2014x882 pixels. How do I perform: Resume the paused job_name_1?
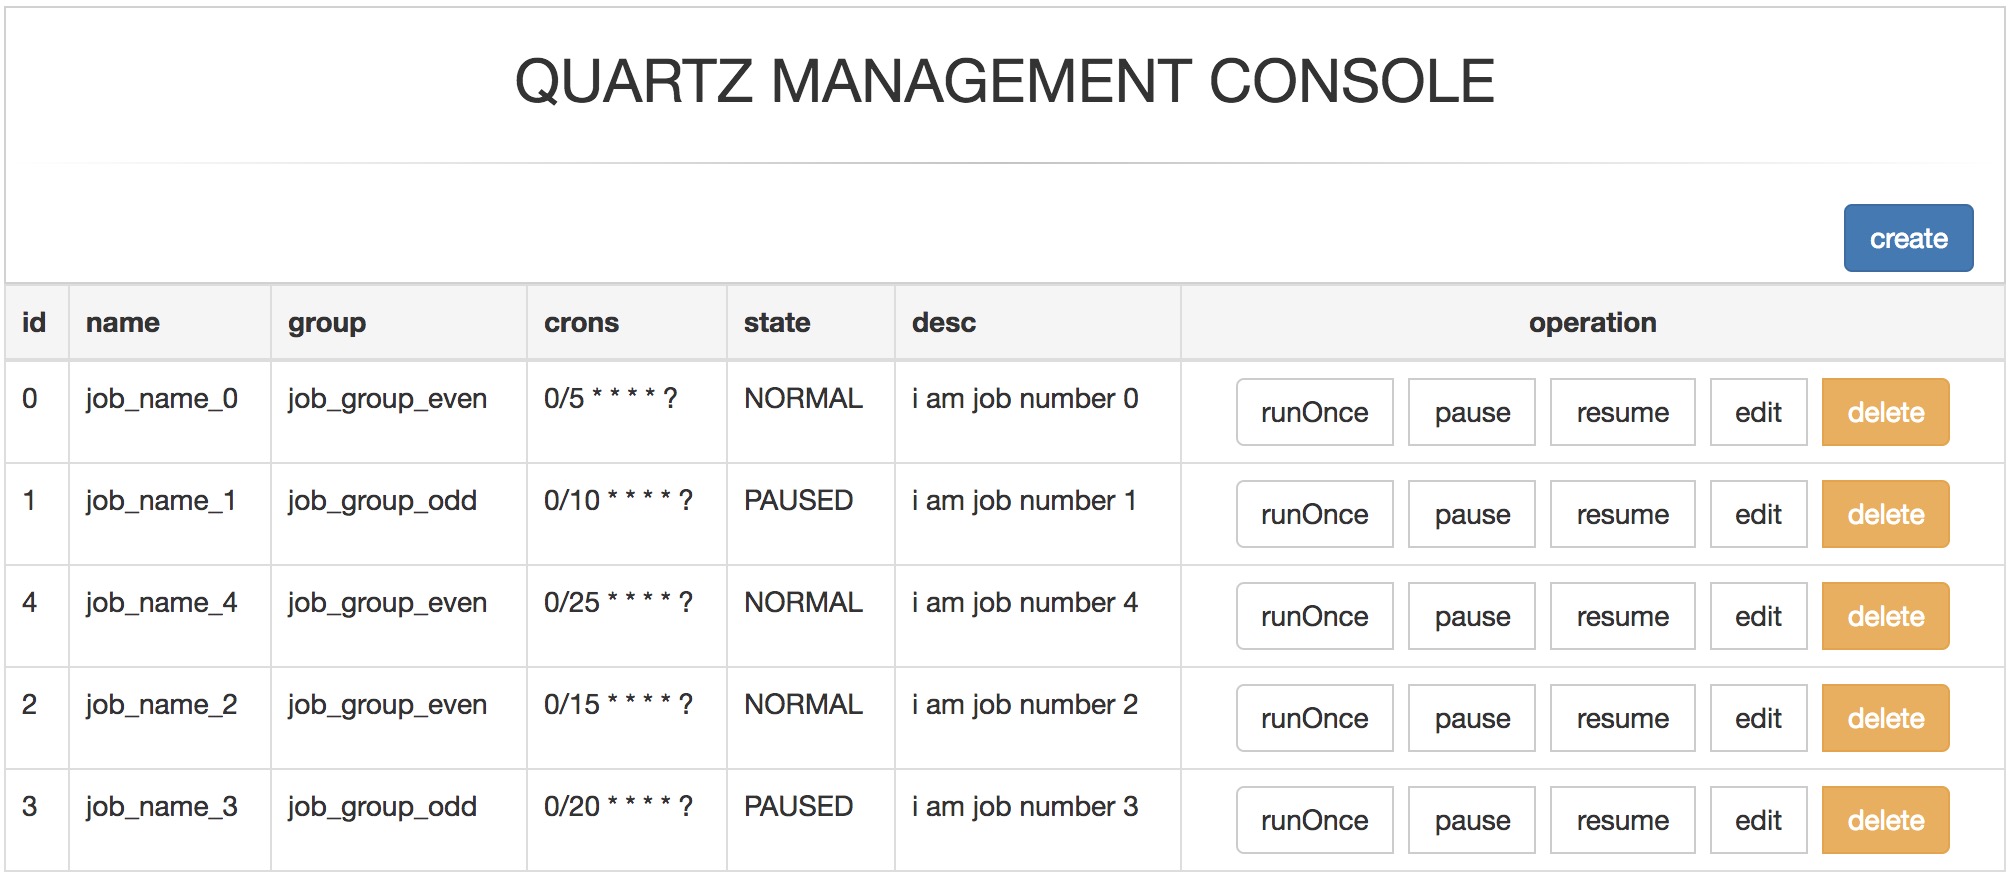pyautogui.click(x=1622, y=514)
